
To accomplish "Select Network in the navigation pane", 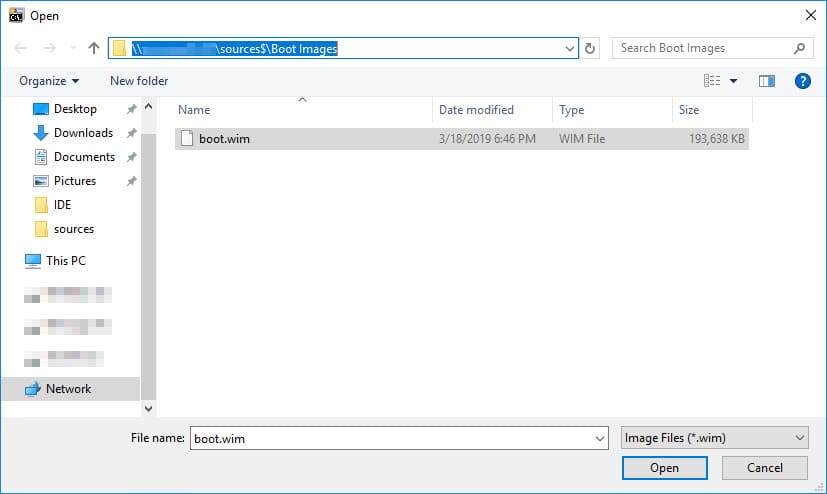I will click(x=68, y=389).
